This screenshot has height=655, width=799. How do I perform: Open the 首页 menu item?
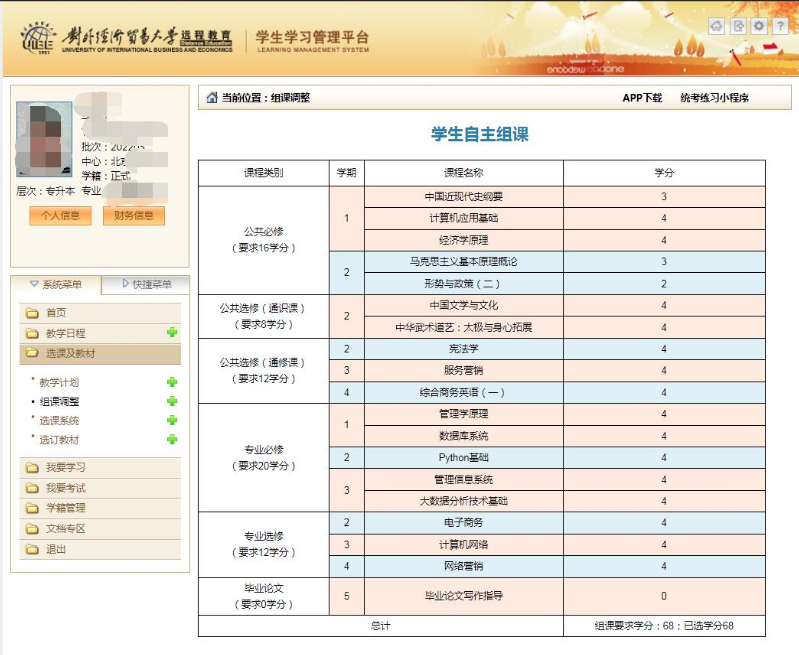pos(100,313)
